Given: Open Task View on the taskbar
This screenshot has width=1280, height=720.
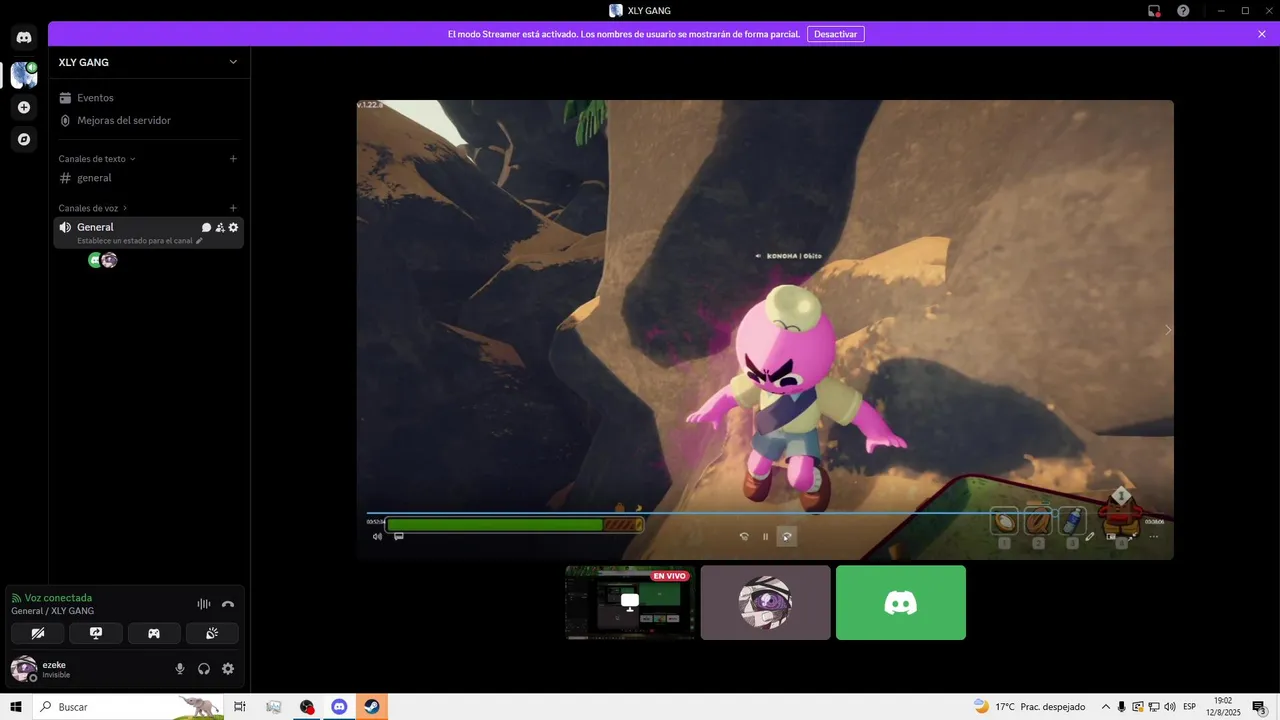Looking at the screenshot, I should [240, 707].
